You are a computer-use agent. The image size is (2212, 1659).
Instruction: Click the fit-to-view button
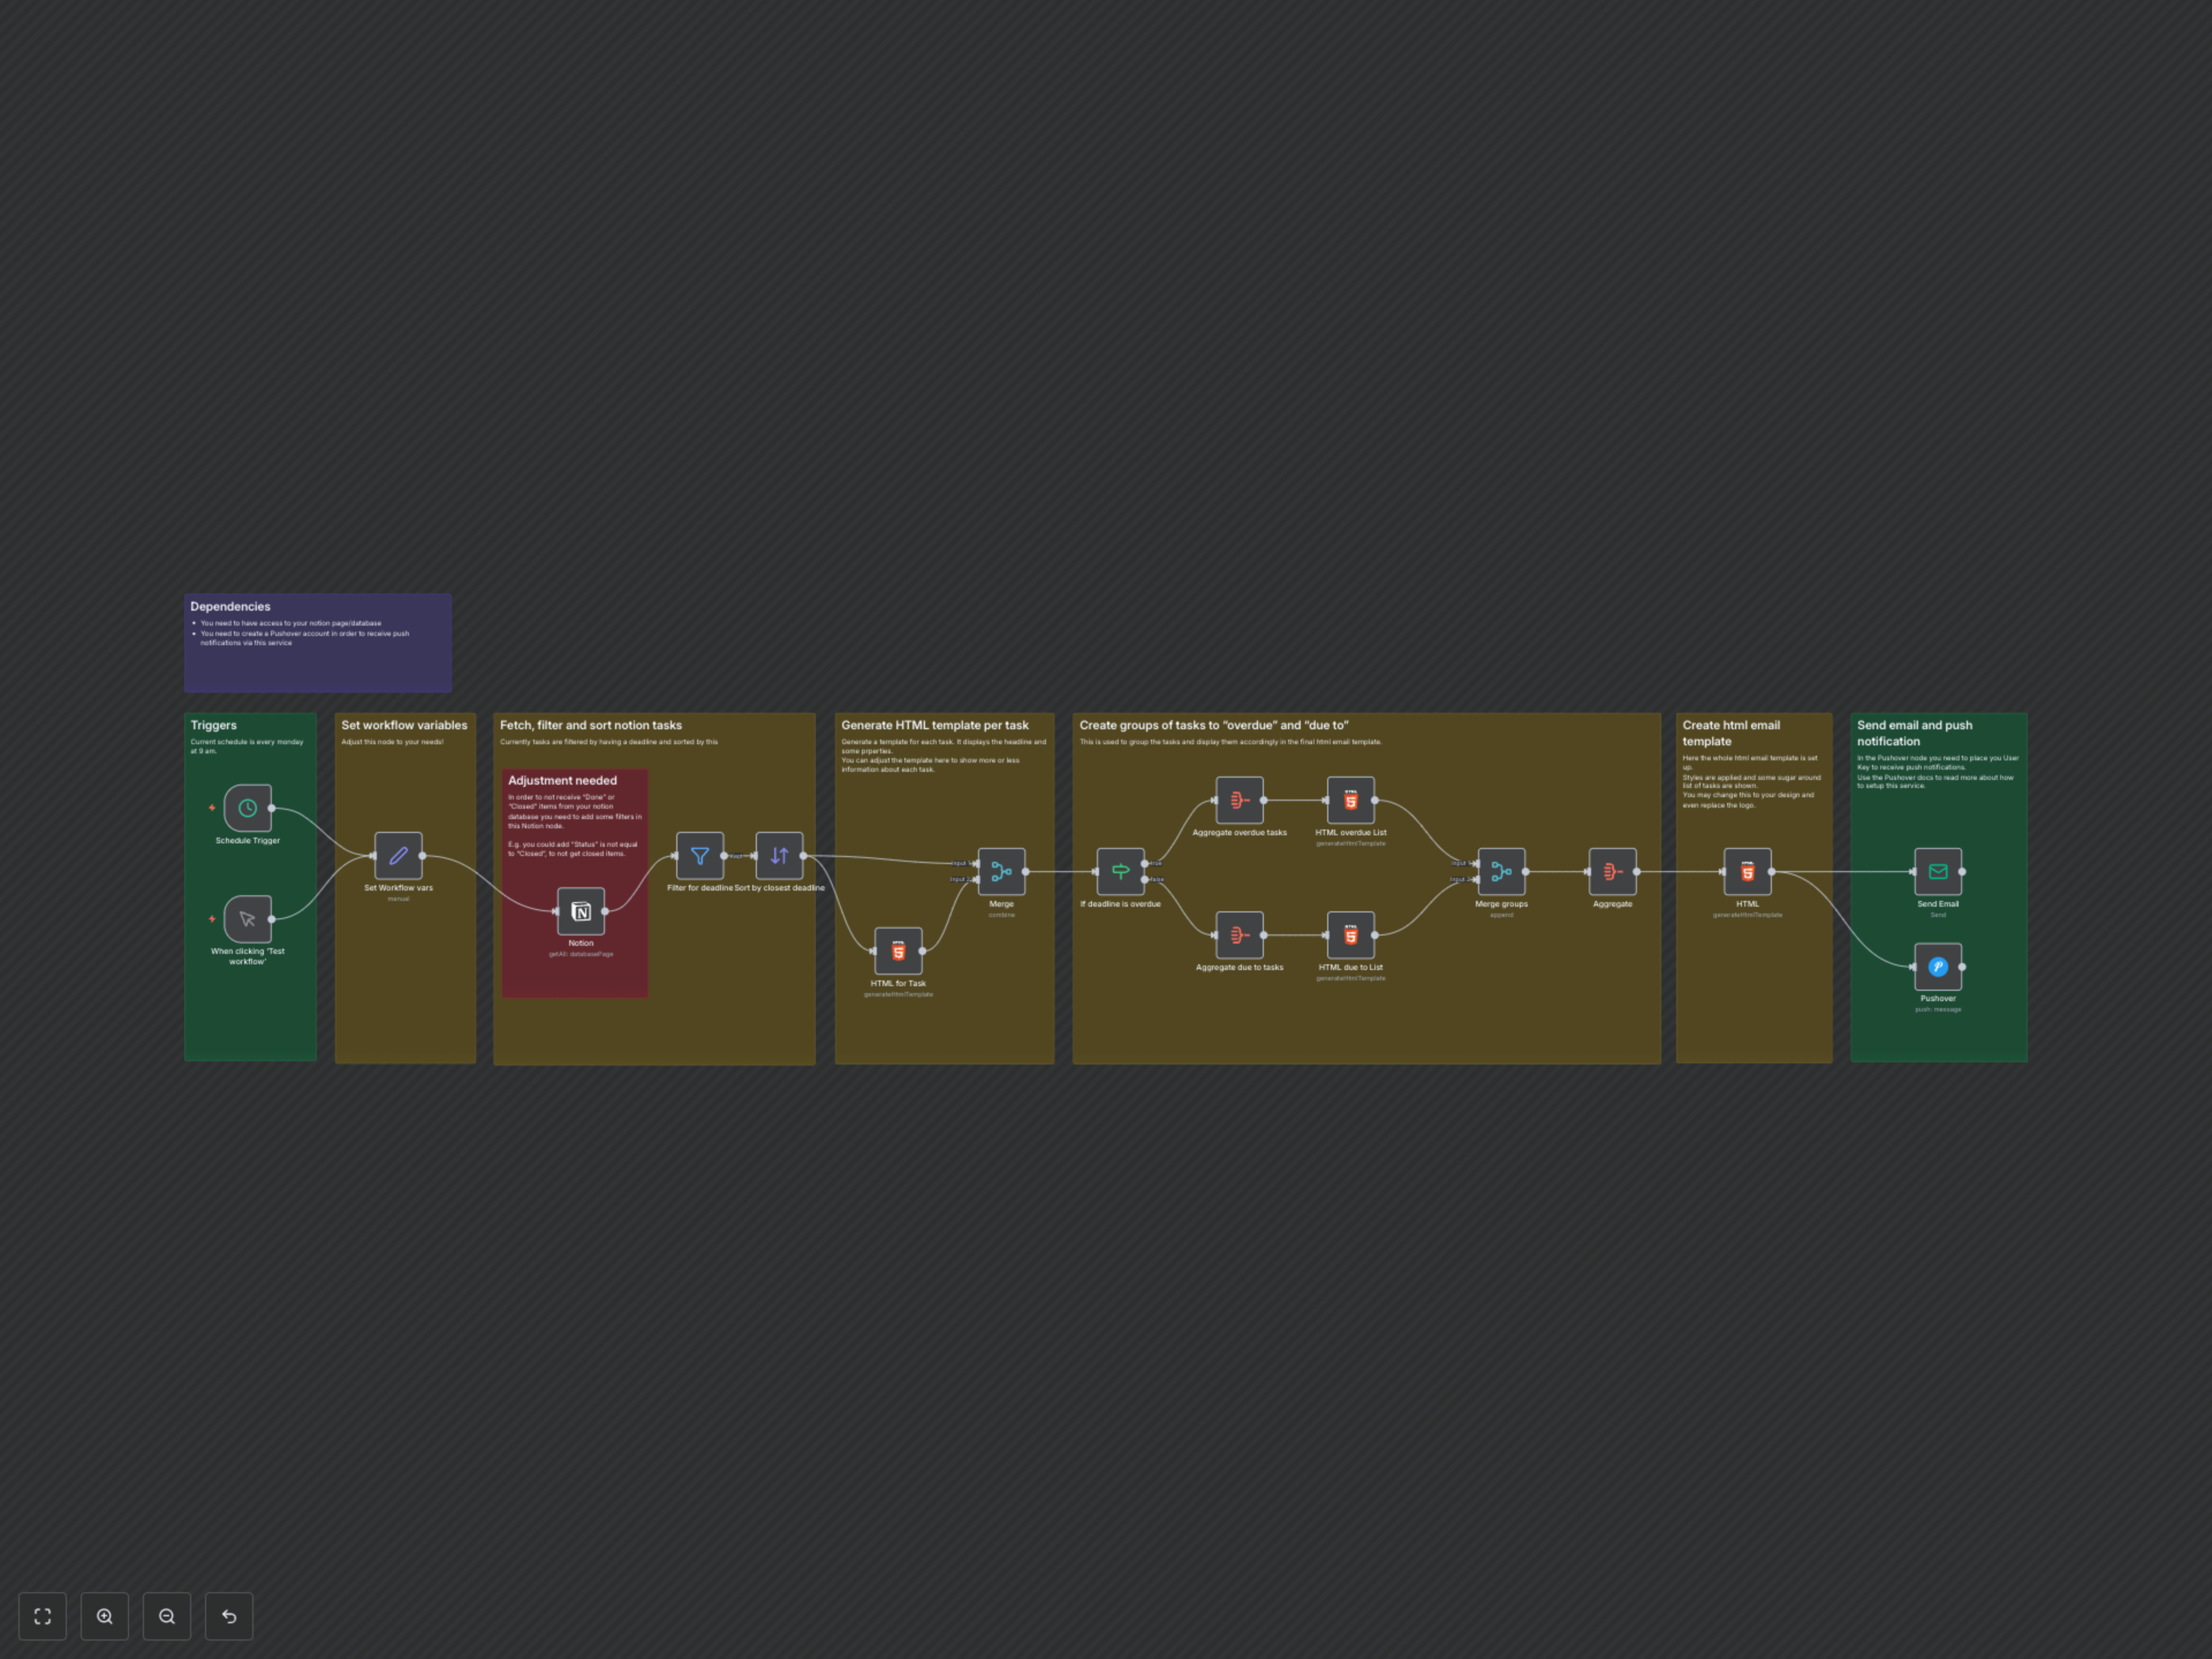pyautogui.click(x=43, y=1616)
